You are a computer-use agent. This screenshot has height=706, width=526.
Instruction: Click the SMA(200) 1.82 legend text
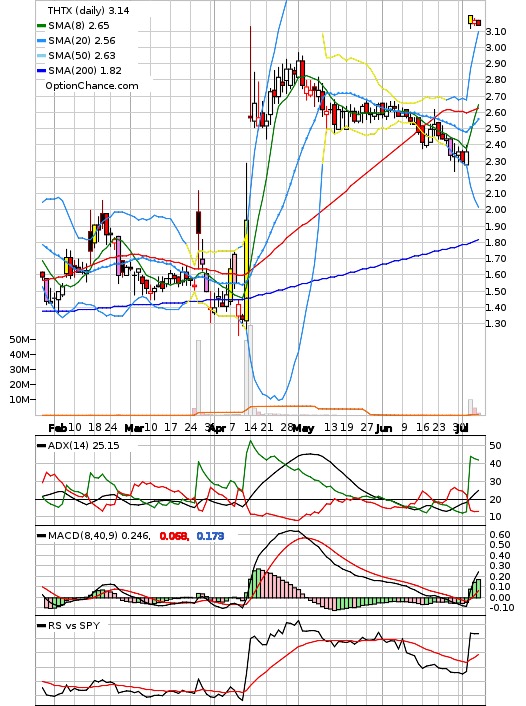85,71
